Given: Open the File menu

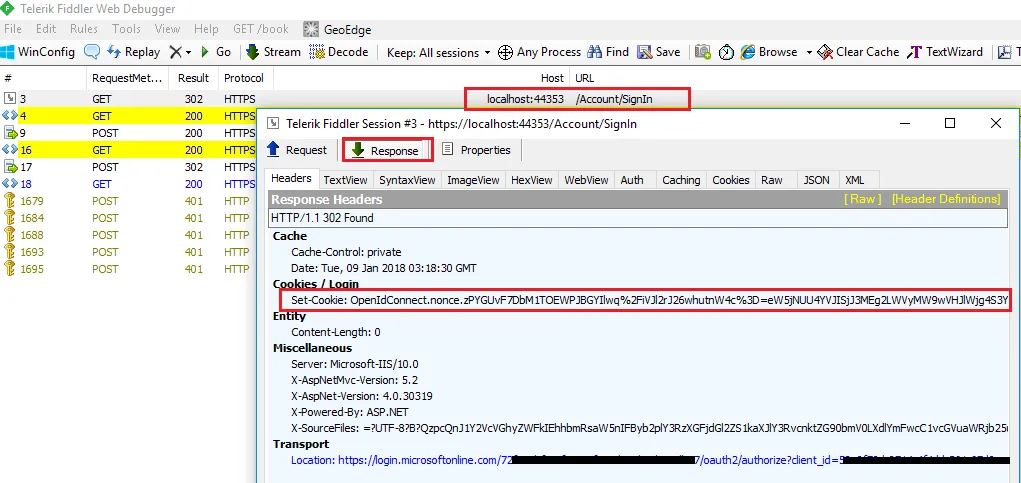Looking at the screenshot, I should (12, 29).
